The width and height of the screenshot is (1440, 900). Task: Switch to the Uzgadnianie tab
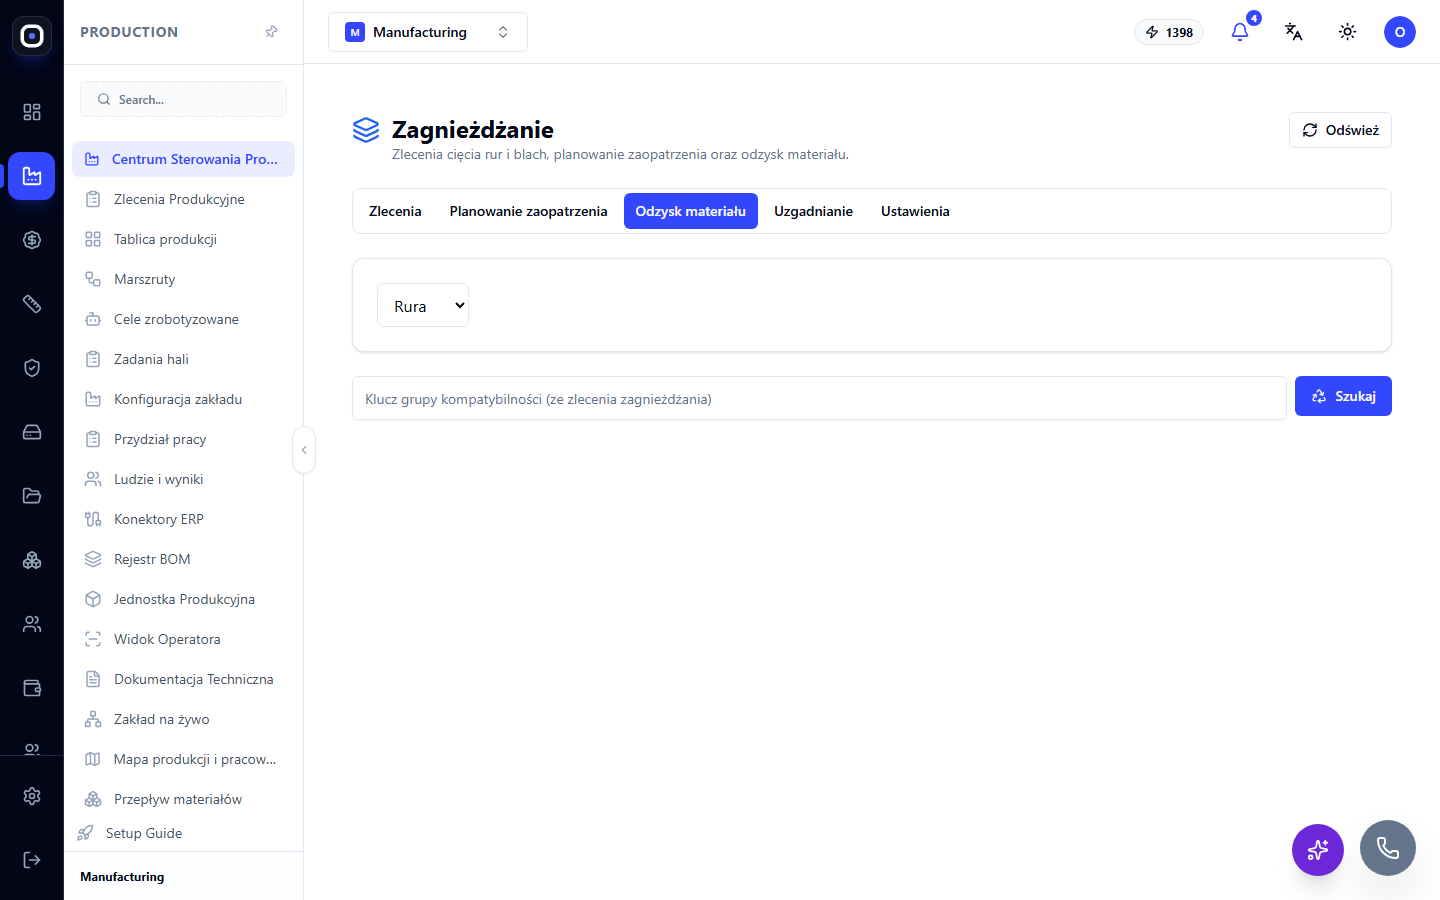coord(814,211)
